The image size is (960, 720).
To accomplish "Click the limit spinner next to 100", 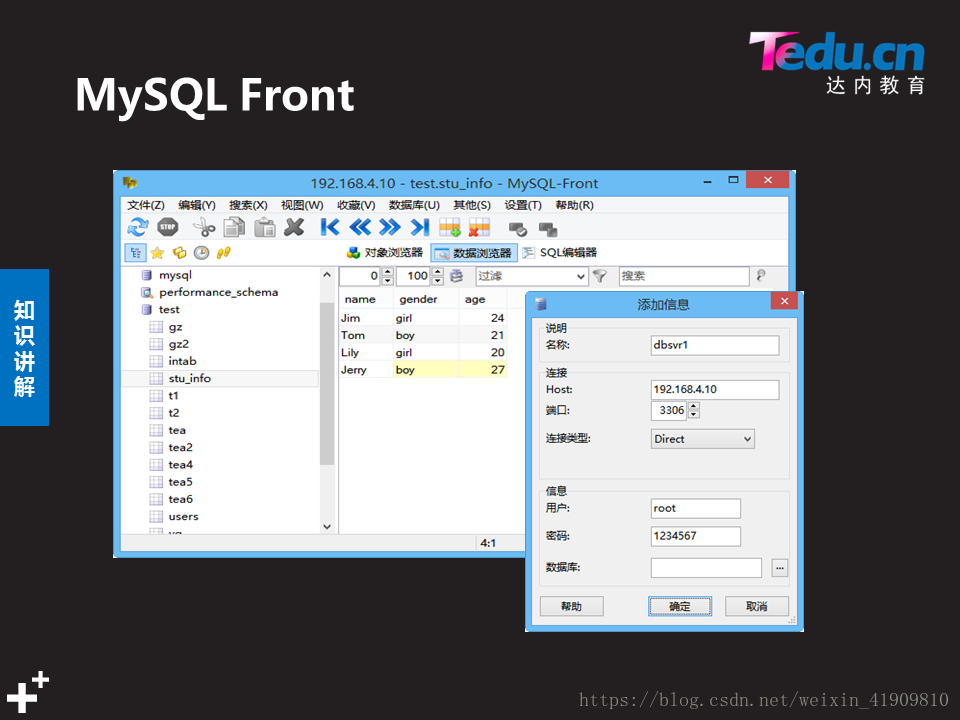I will point(437,277).
